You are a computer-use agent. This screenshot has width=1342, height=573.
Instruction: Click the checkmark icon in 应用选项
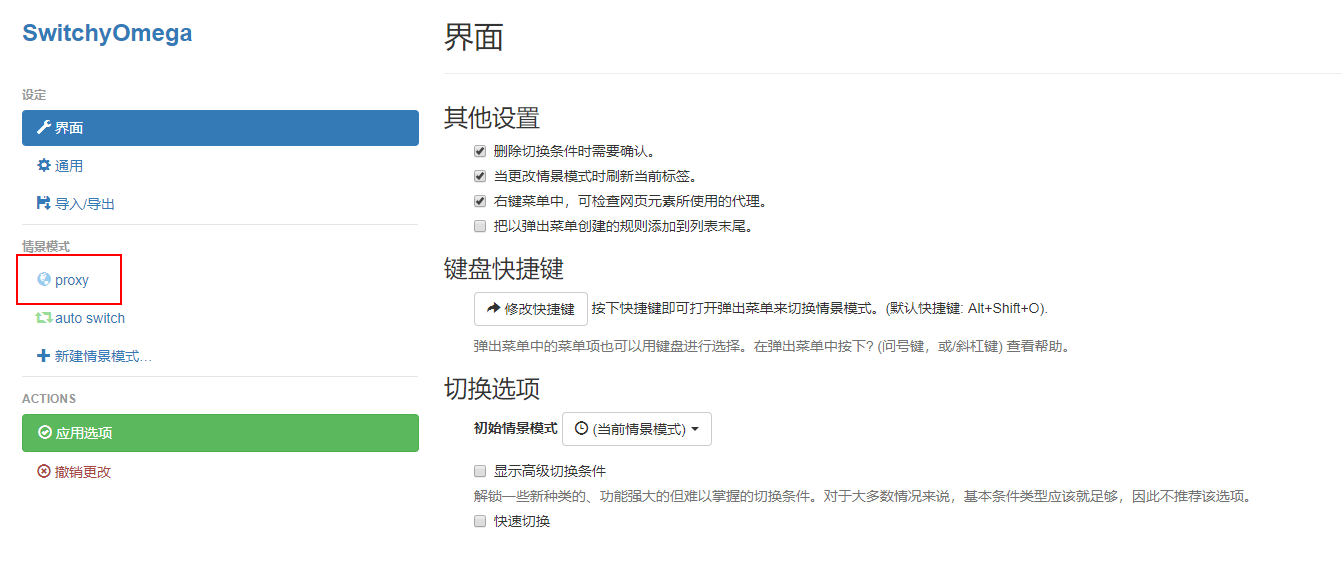tap(44, 433)
